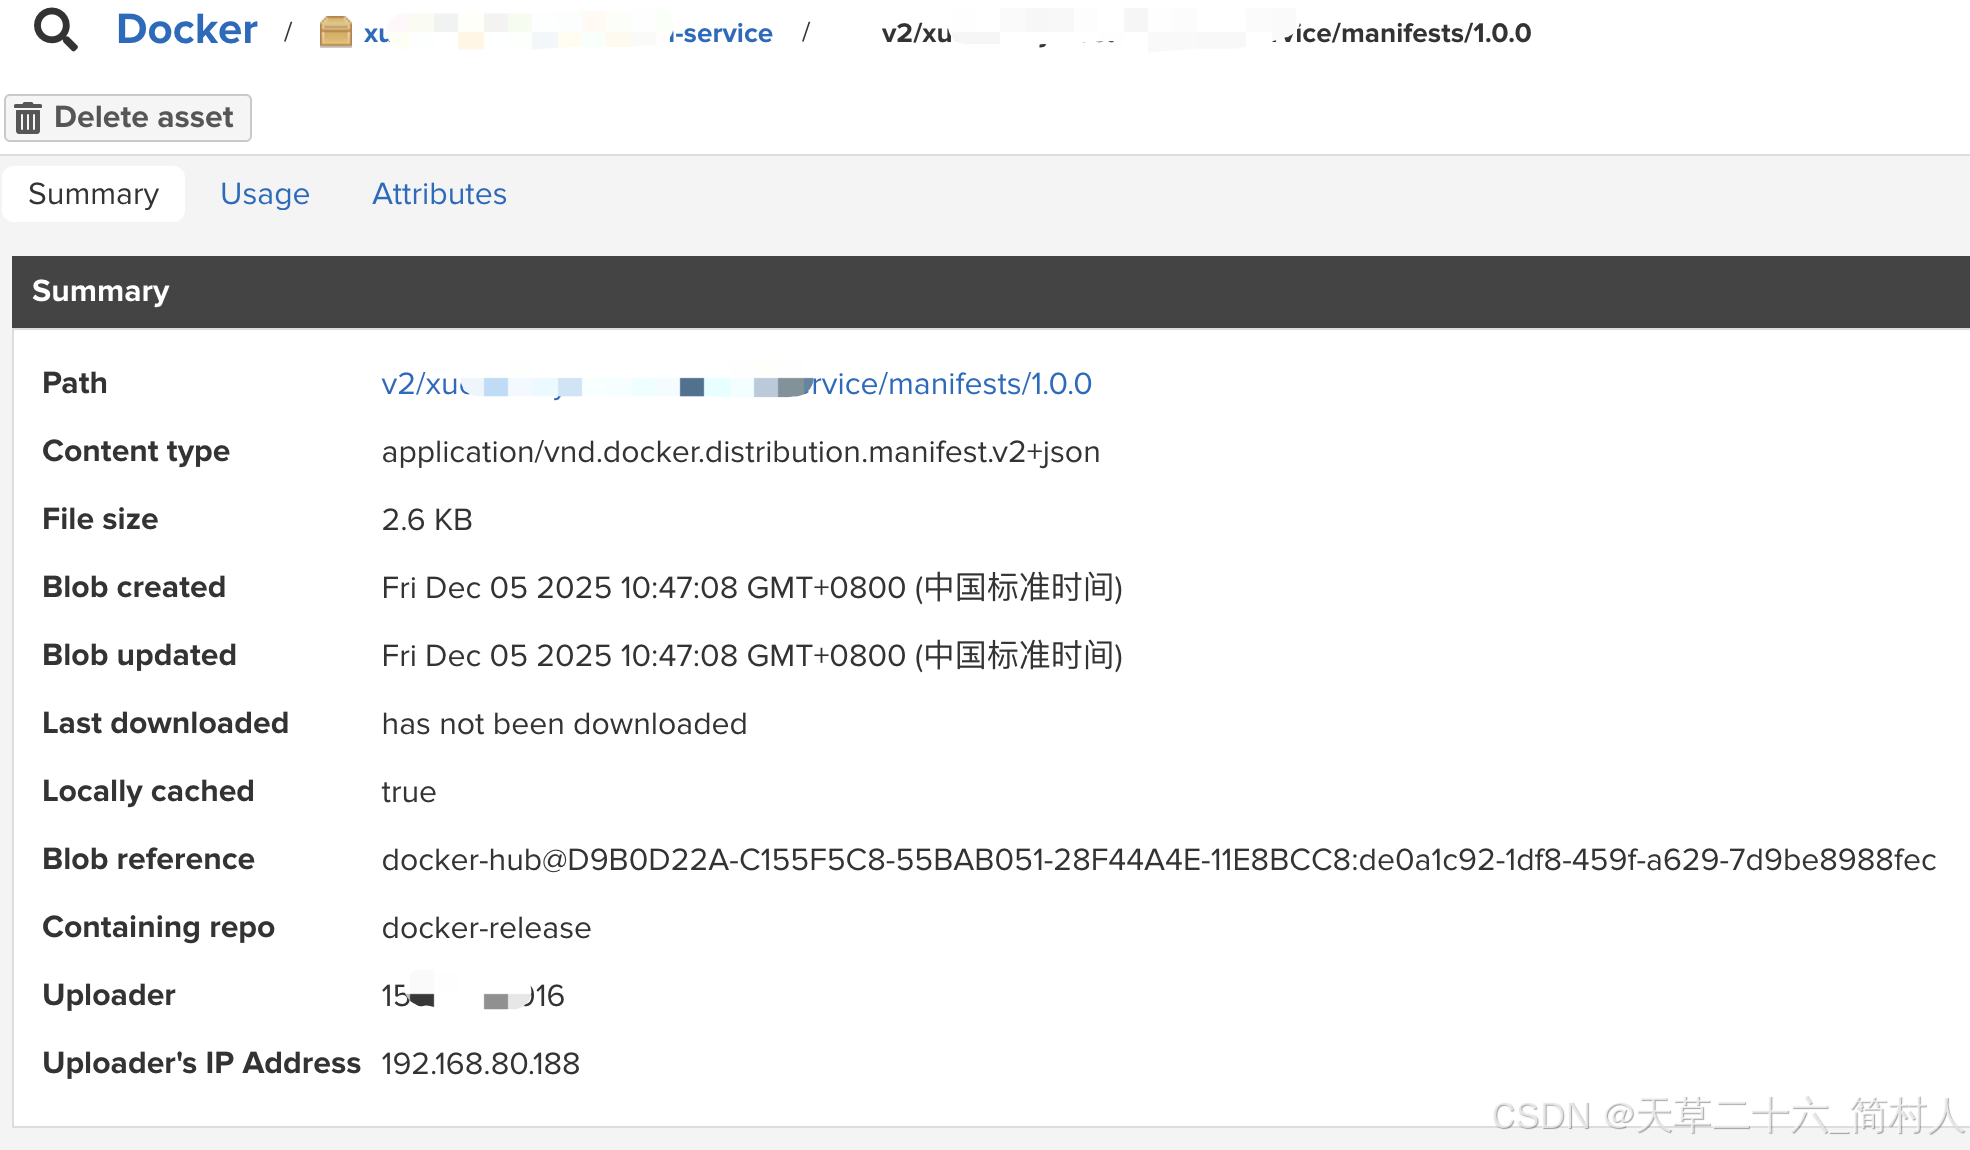Image resolution: width=1970 pixels, height=1150 pixels.
Task: Click the 2.6 KB file size value
Action: (426, 520)
